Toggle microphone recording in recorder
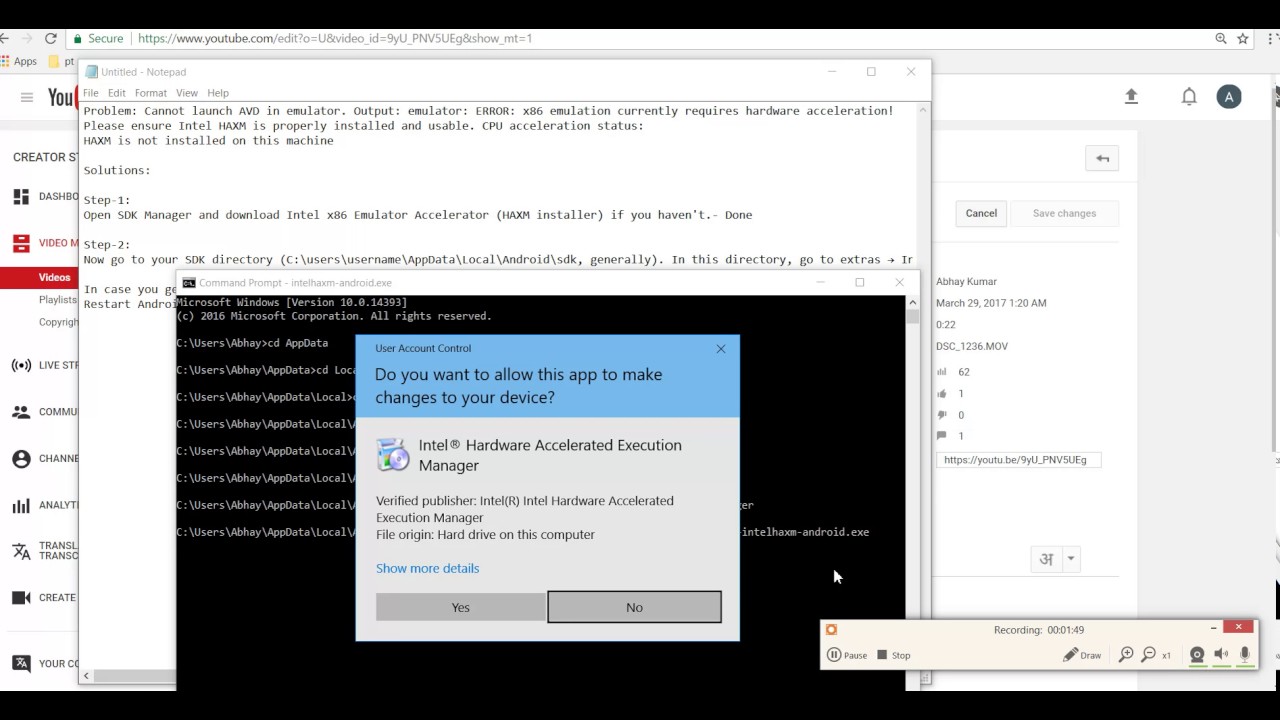 click(x=1245, y=655)
